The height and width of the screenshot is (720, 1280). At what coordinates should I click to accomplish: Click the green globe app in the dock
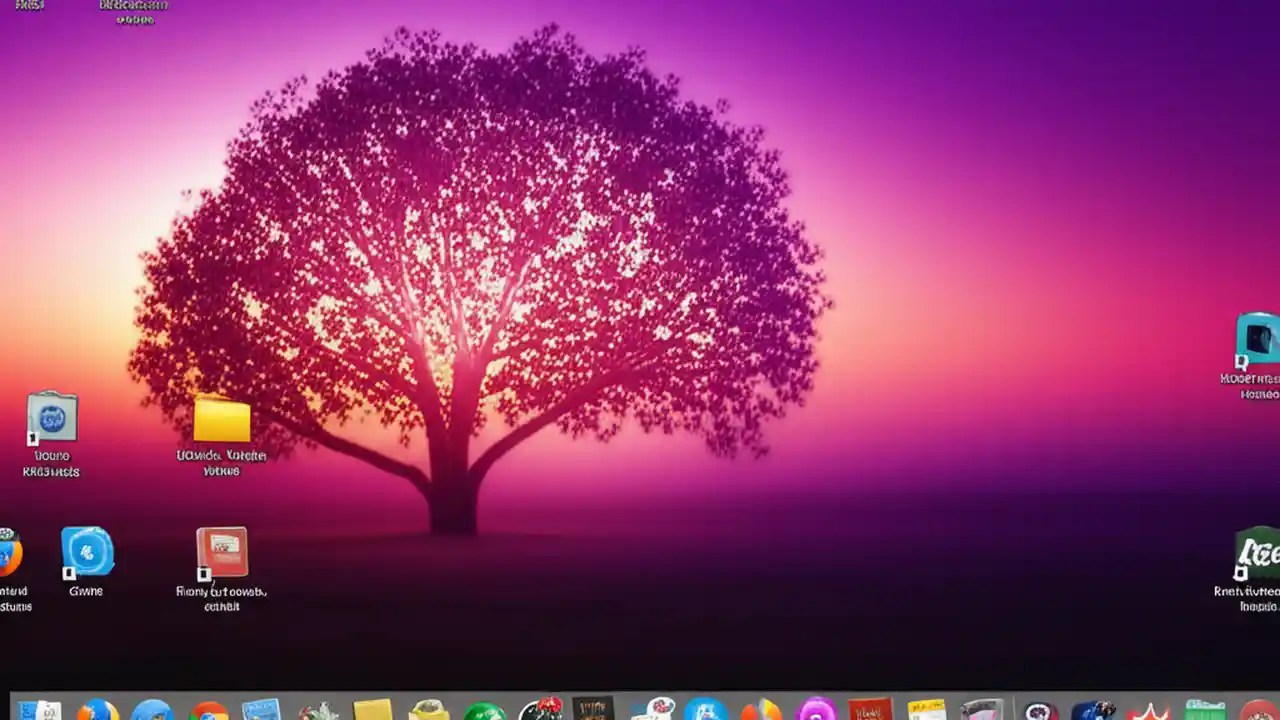click(x=485, y=712)
